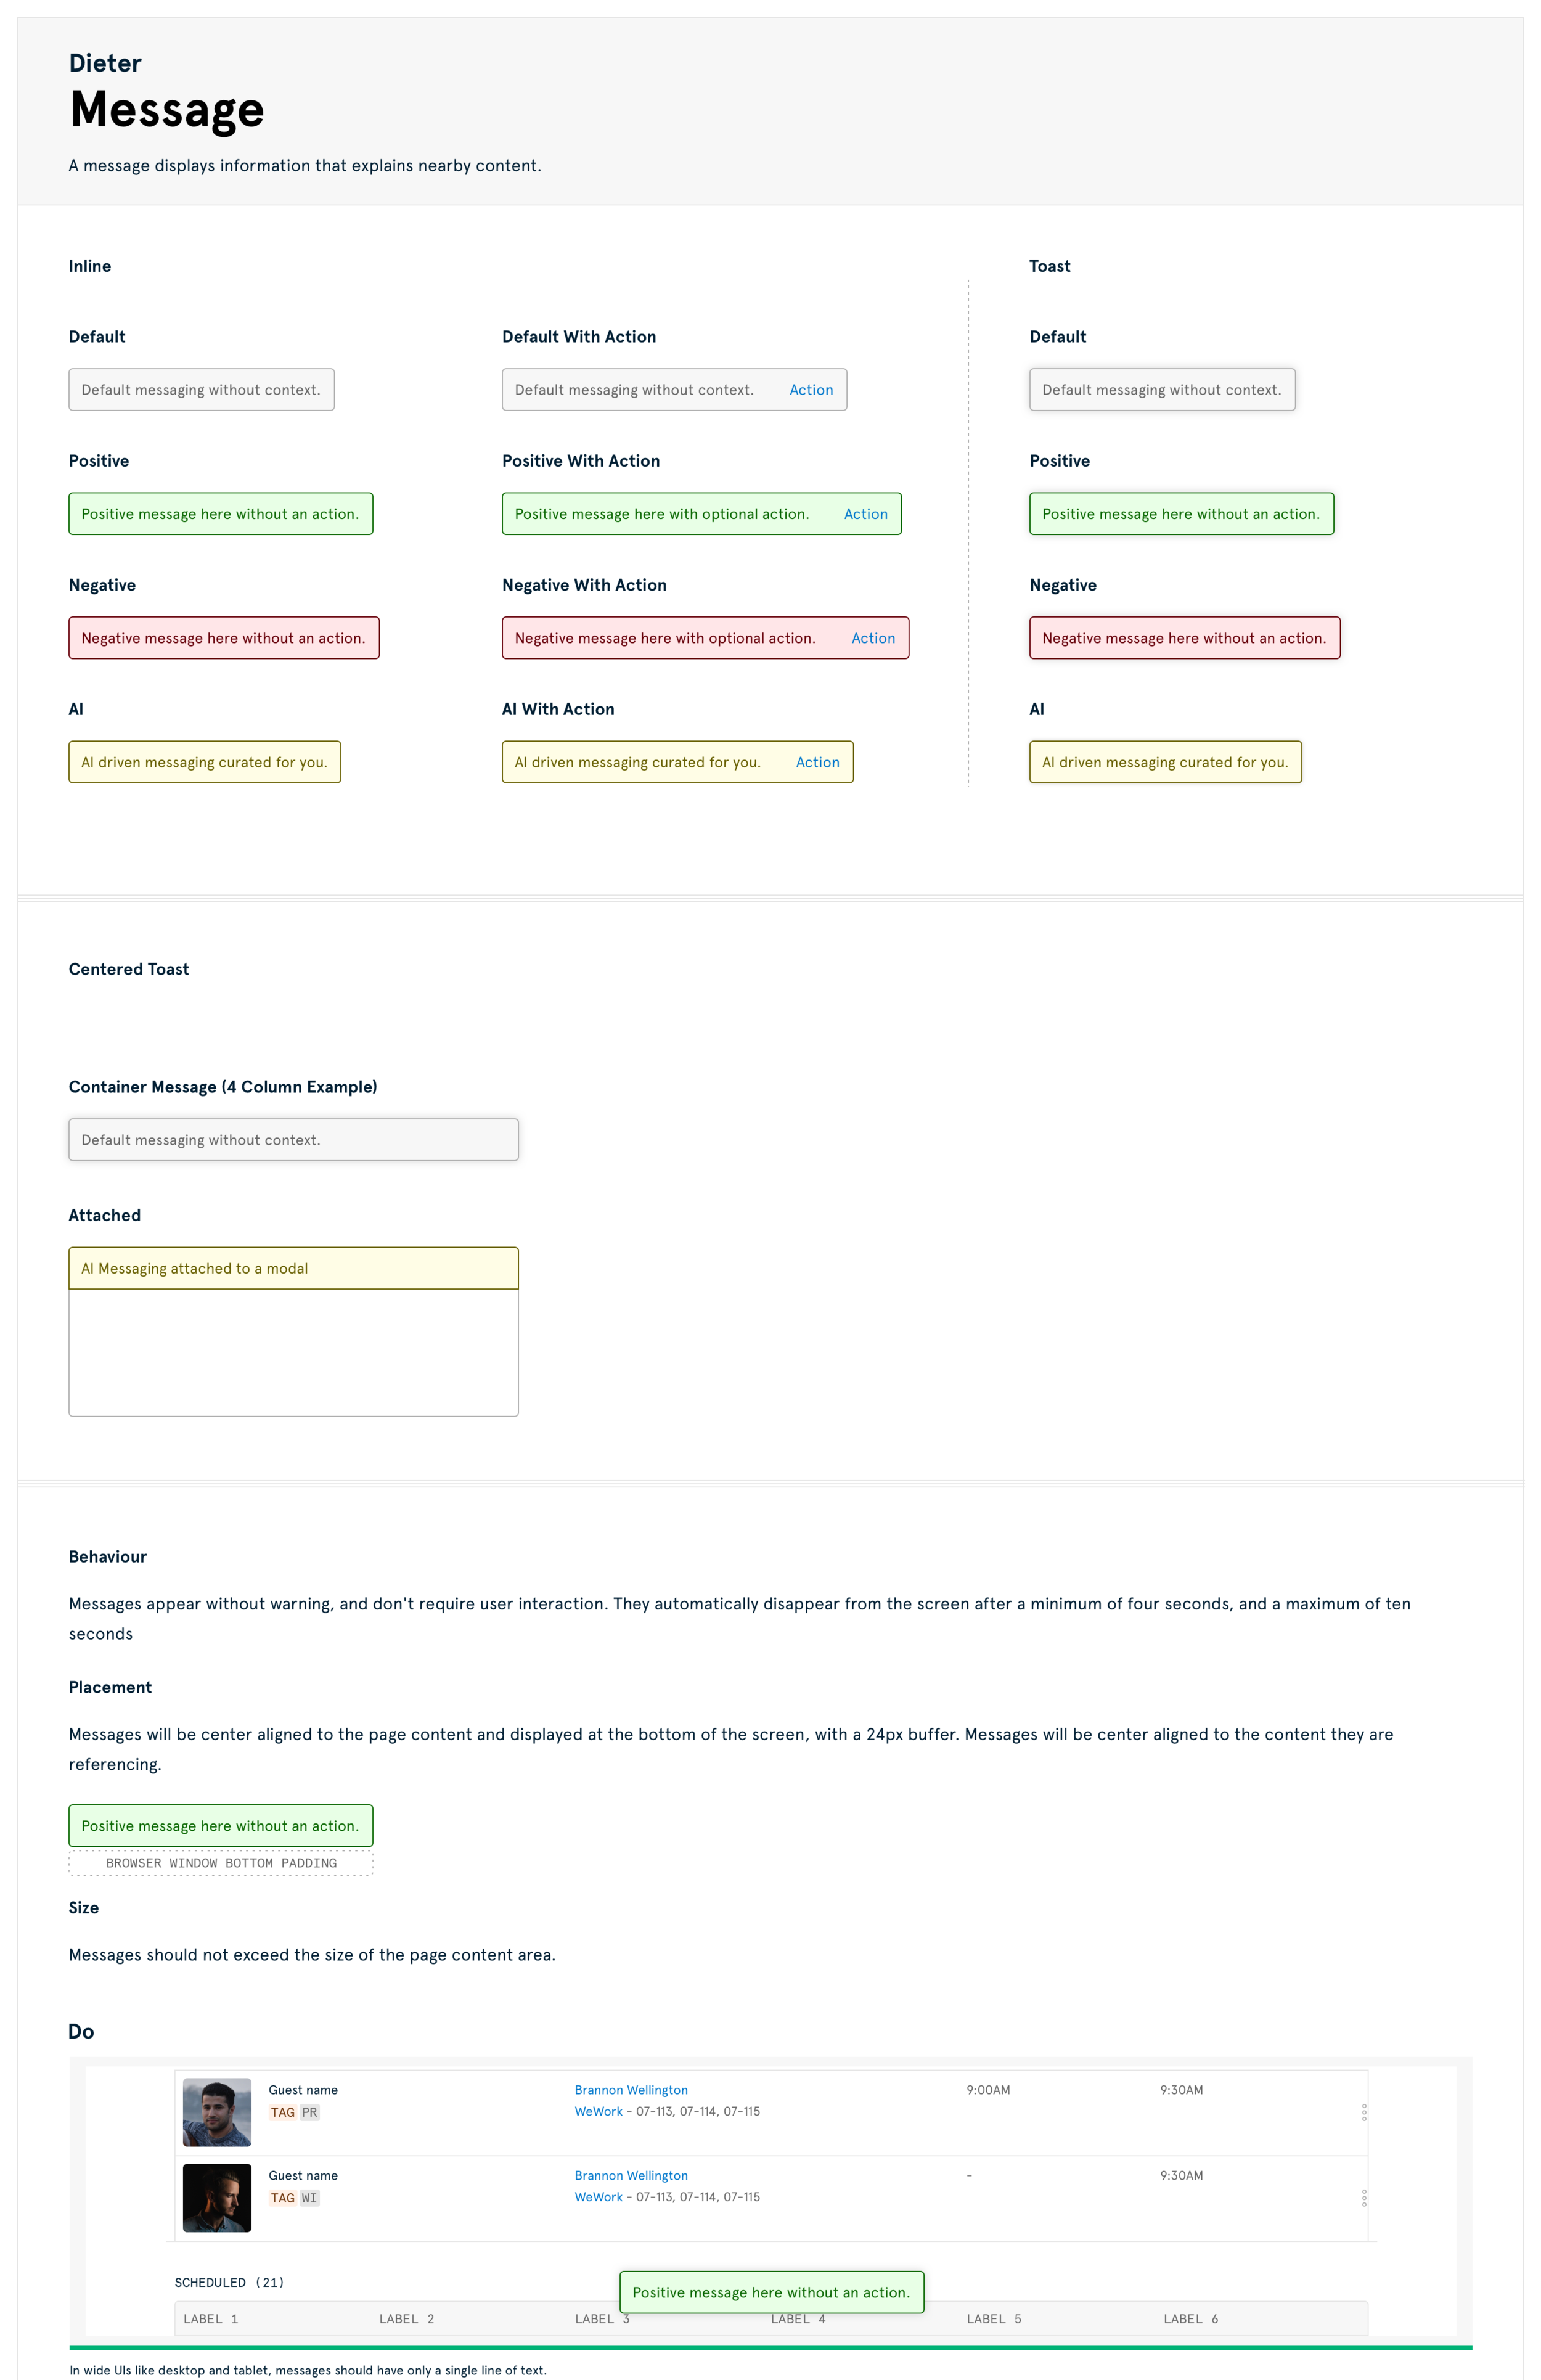
Task: Click the PR tag on the first guest
Action: (x=309, y=2113)
